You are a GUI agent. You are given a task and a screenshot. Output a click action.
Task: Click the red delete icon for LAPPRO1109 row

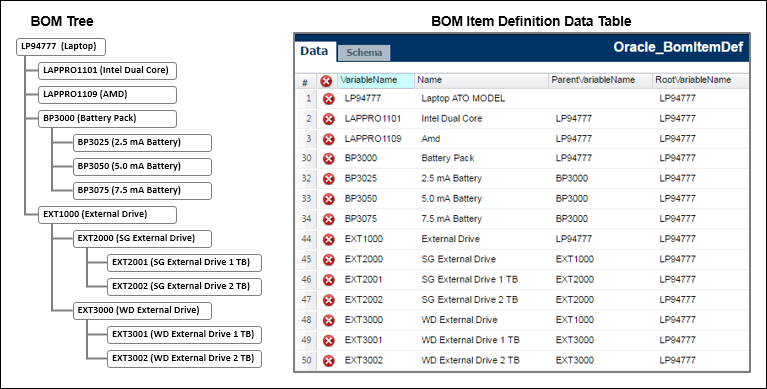coord(329,139)
